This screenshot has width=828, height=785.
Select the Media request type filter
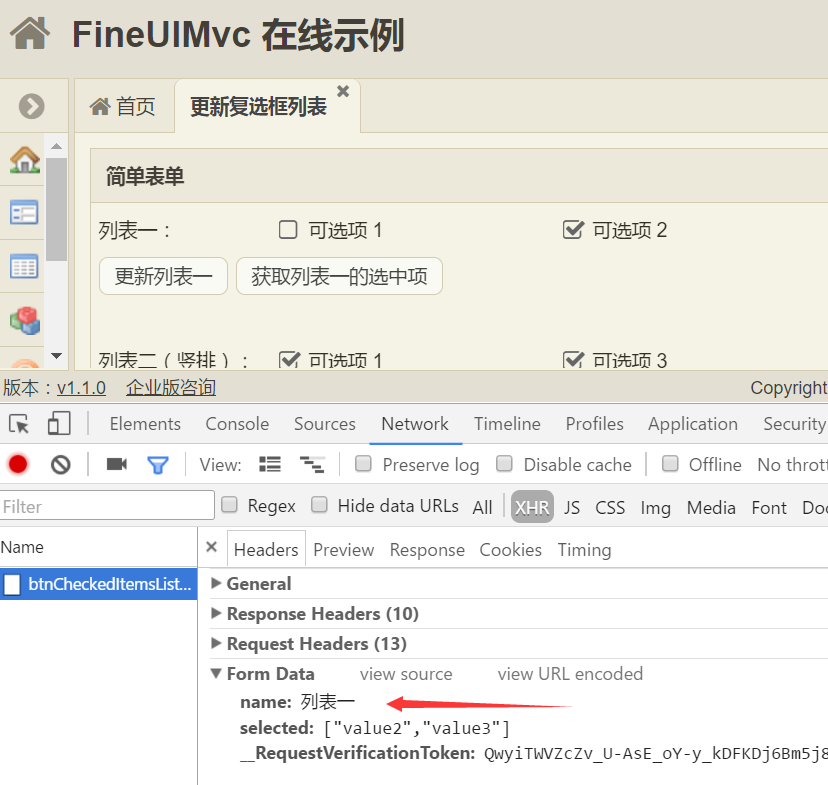pyautogui.click(x=711, y=507)
